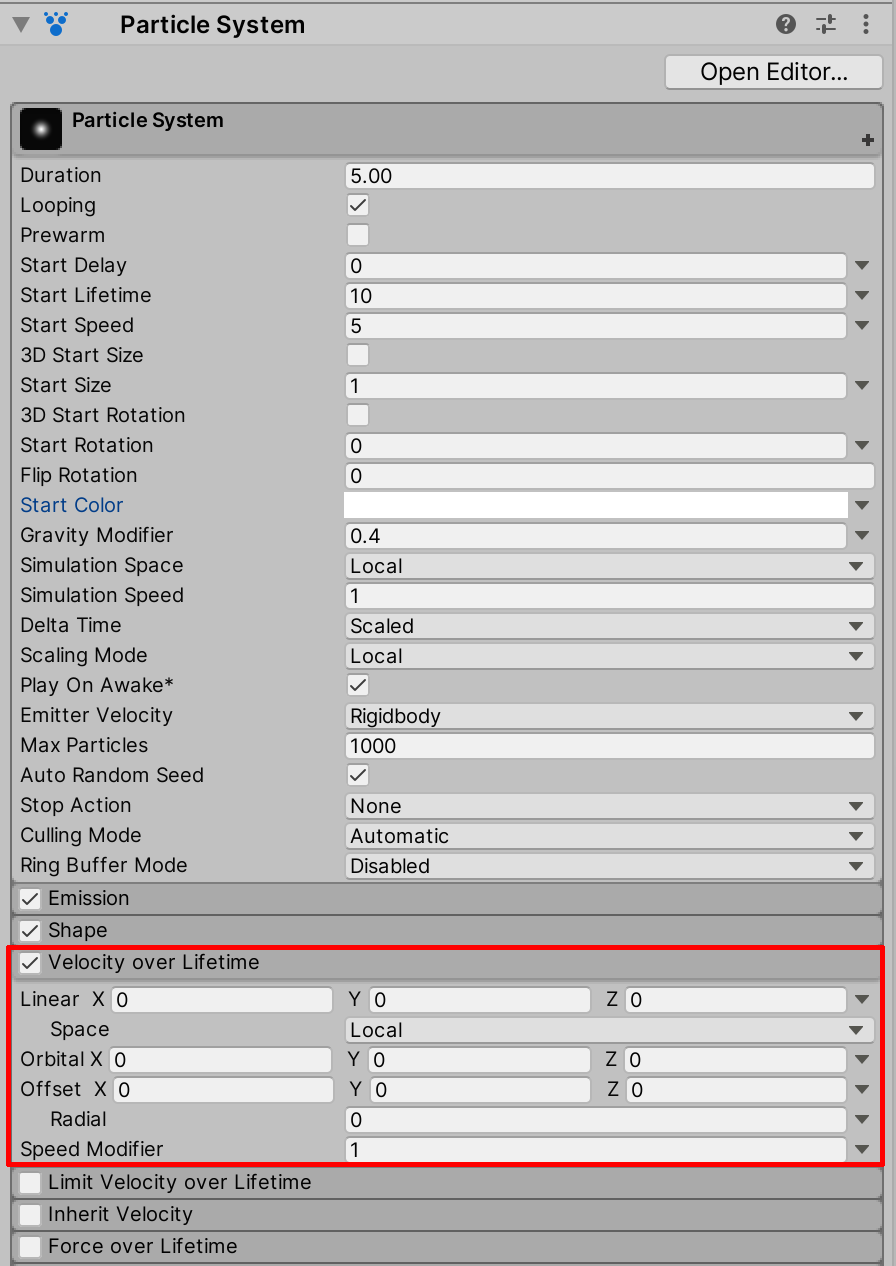Screen dimensions: 896x1266
Task: Click the Max Particles input field
Action: pyautogui.click(x=610, y=746)
